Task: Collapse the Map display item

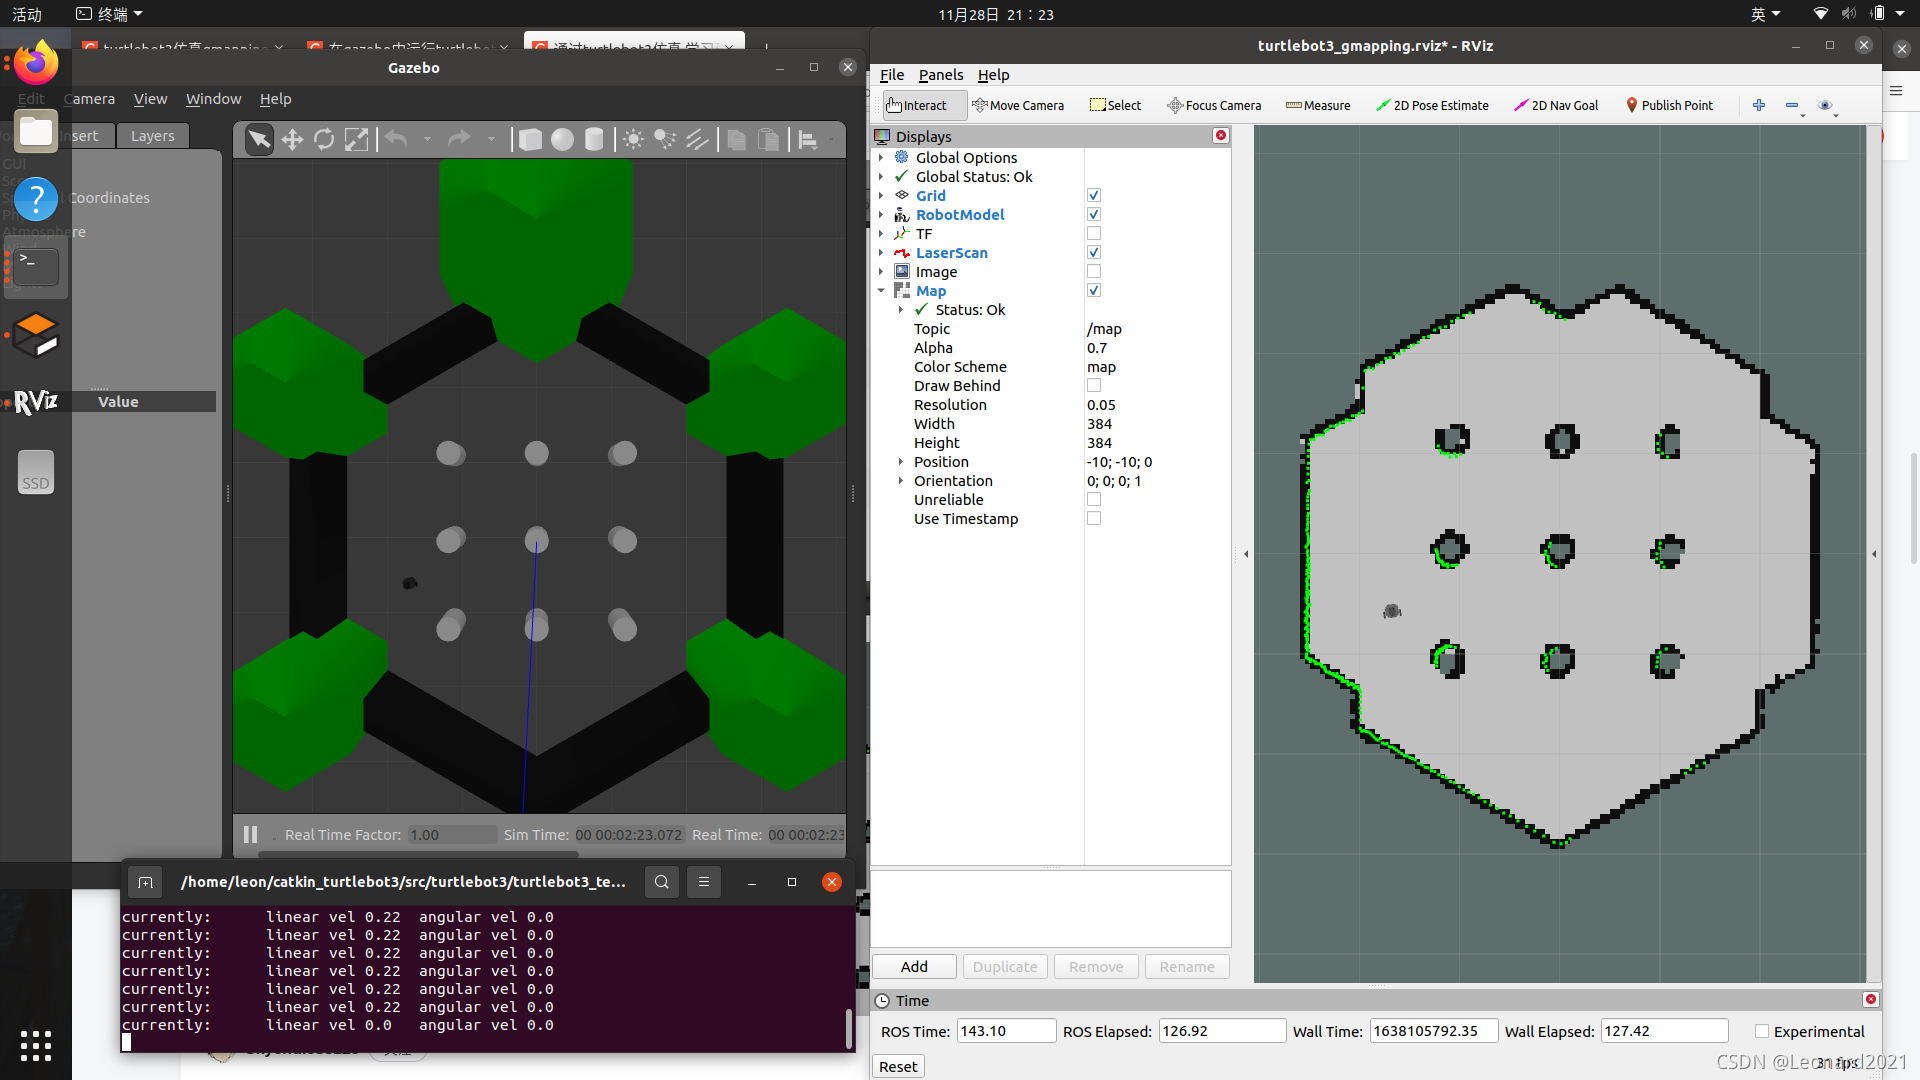Action: (x=881, y=291)
